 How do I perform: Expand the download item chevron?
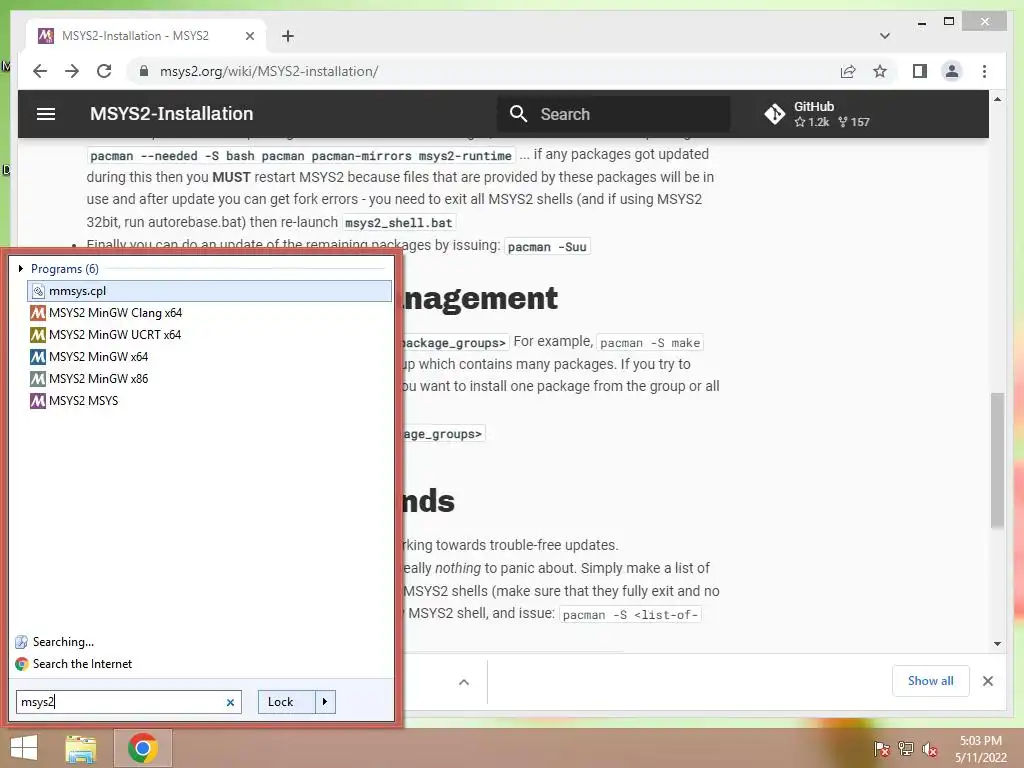click(464, 682)
